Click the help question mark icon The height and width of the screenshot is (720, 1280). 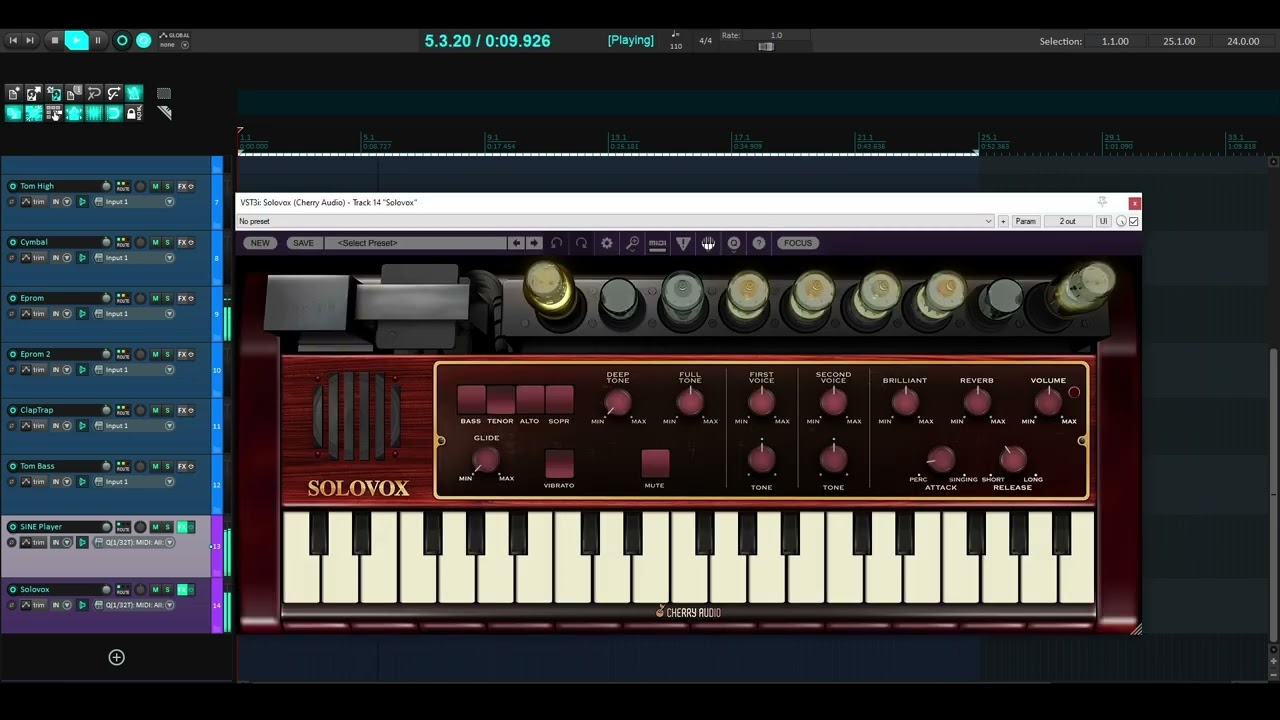[x=759, y=243]
